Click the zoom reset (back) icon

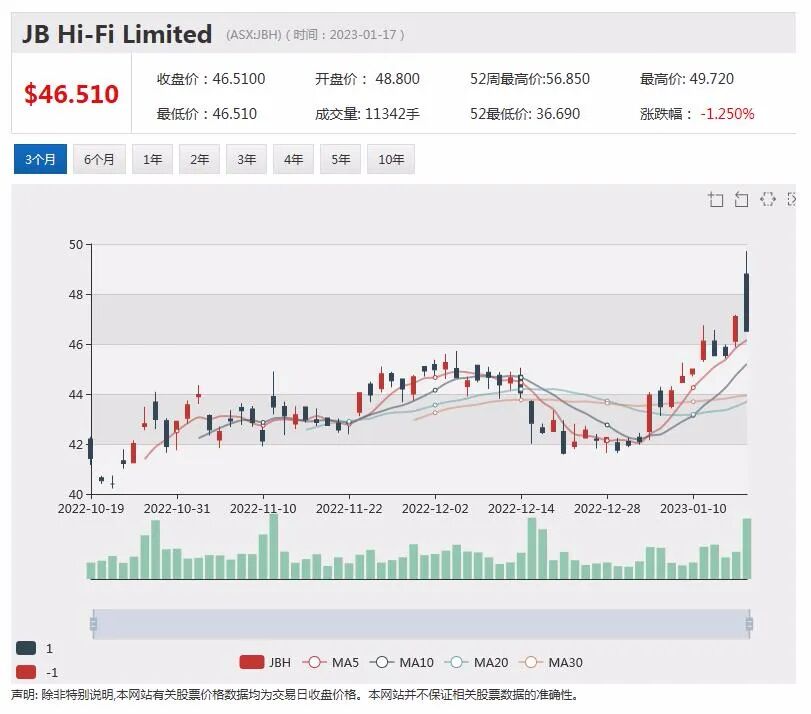pyautogui.click(x=741, y=199)
